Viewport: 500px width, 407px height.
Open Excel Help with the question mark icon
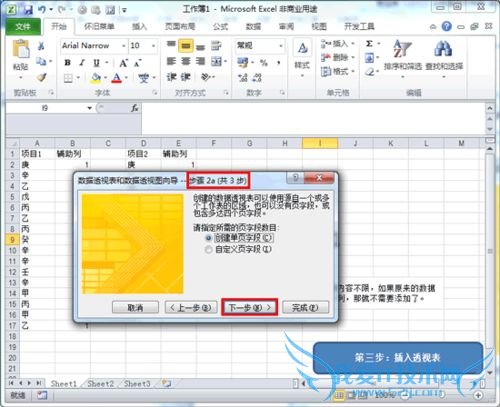point(446,26)
